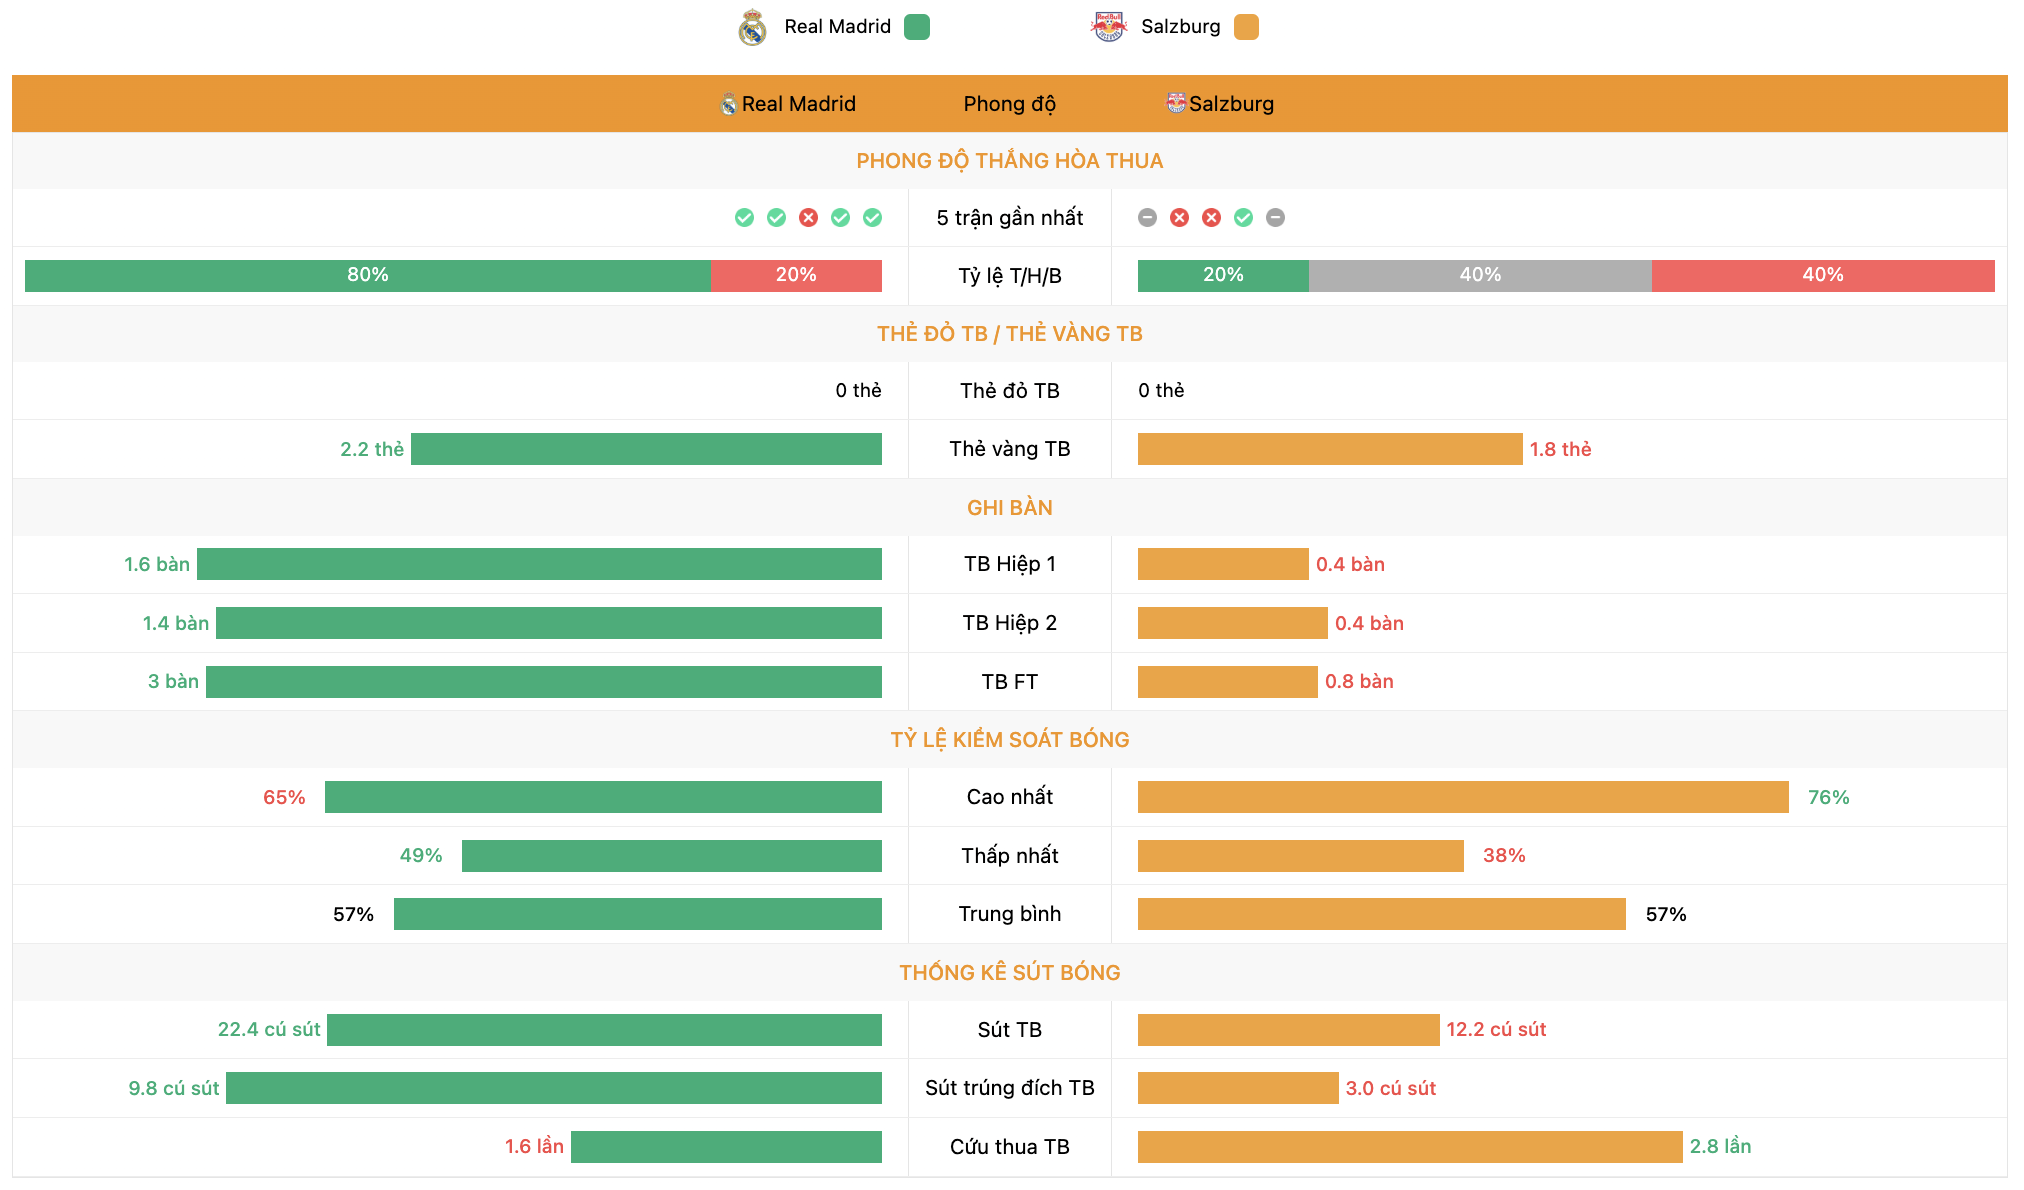This screenshot has width=2024, height=1190.
Task: Click Salzburg's last grey draw icon
Action: [x=1275, y=218]
